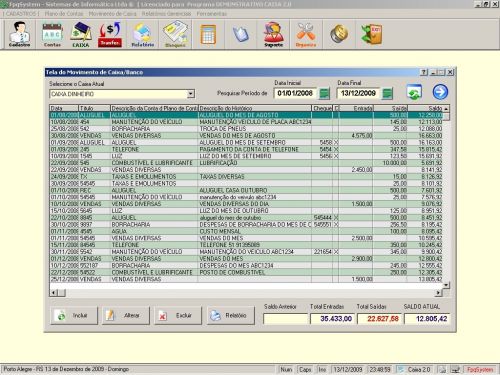Toggle the X mark for cheque 5454 row

coord(336,149)
